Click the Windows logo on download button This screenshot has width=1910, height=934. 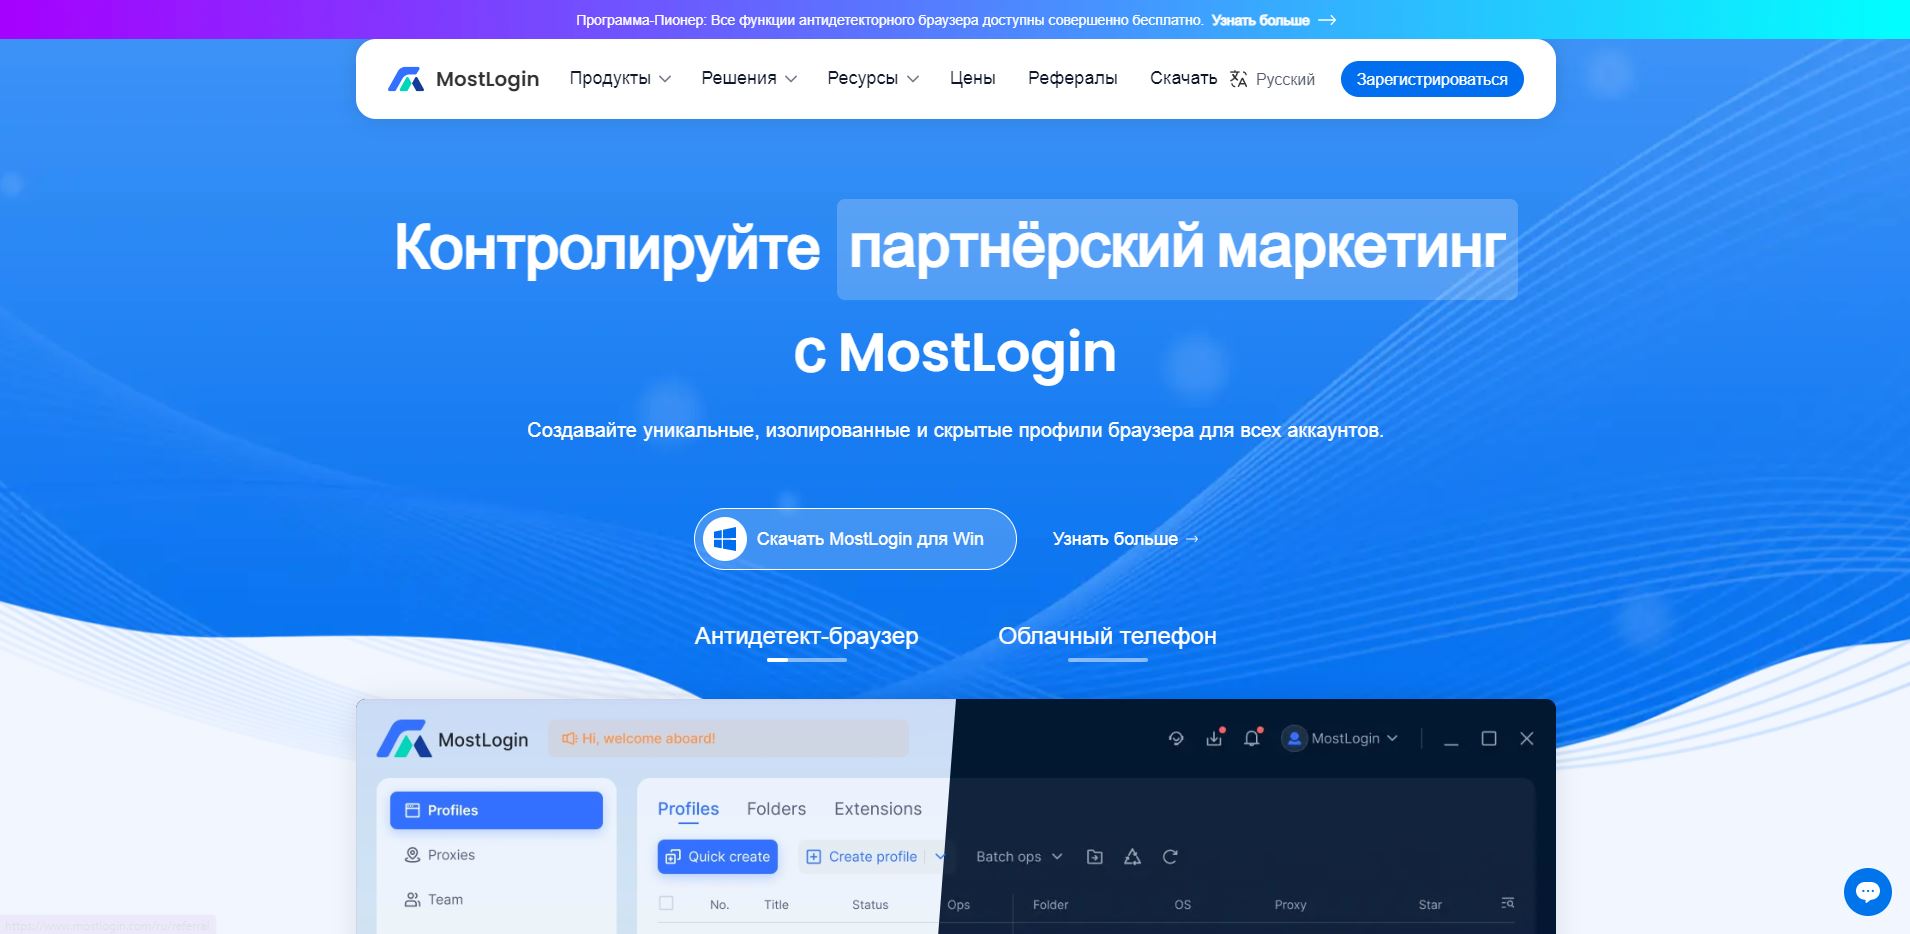tap(725, 539)
